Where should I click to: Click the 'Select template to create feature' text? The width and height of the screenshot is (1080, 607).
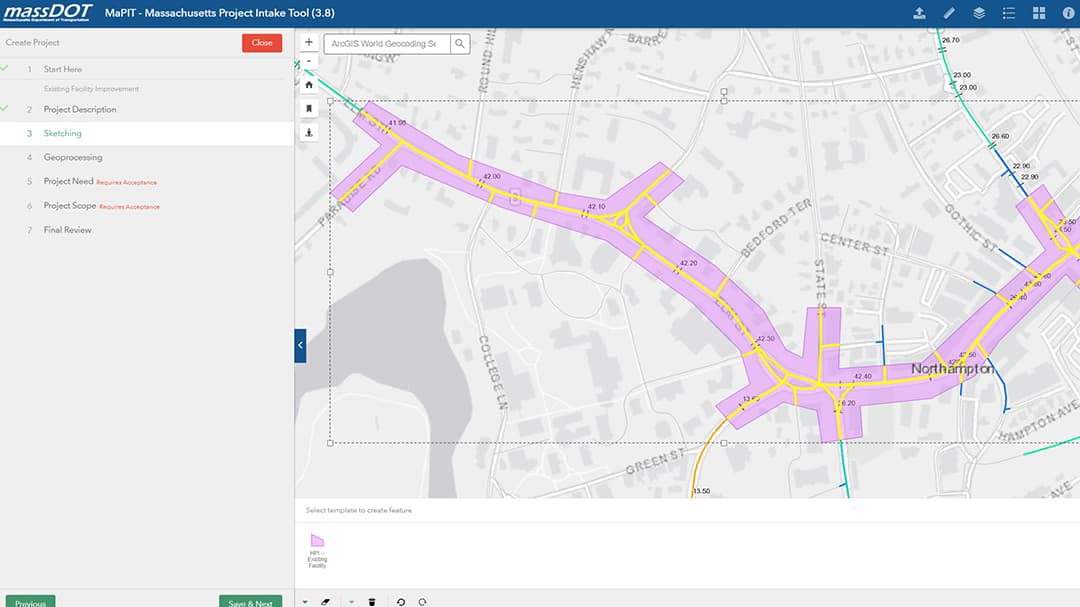(x=359, y=511)
